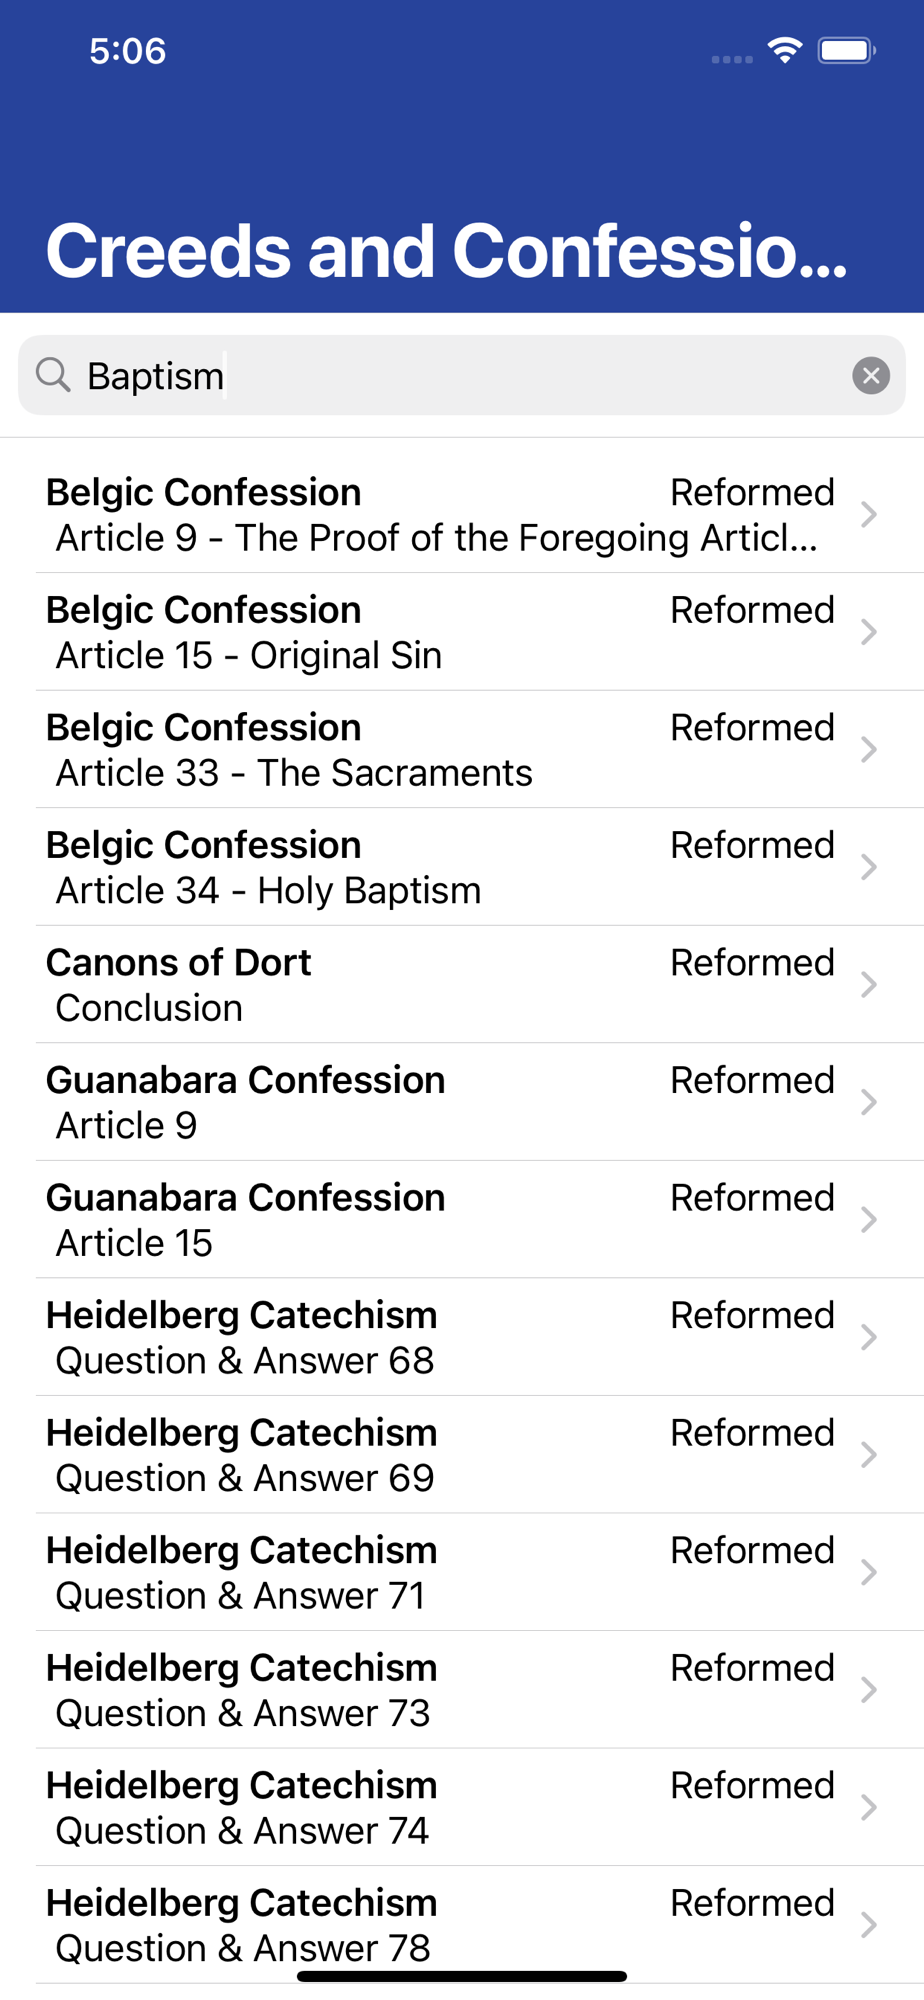
Task: Open Article 33 The Sacraments
Action: (440, 750)
